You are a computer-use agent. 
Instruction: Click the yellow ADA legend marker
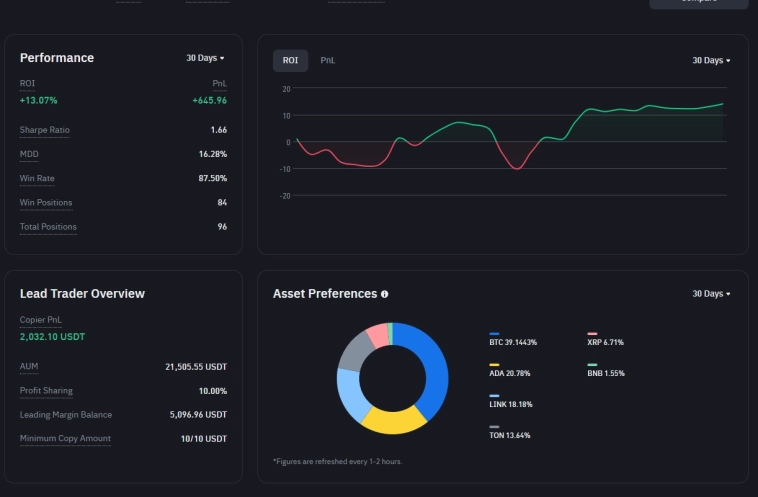pyautogui.click(x=494, y=365)
